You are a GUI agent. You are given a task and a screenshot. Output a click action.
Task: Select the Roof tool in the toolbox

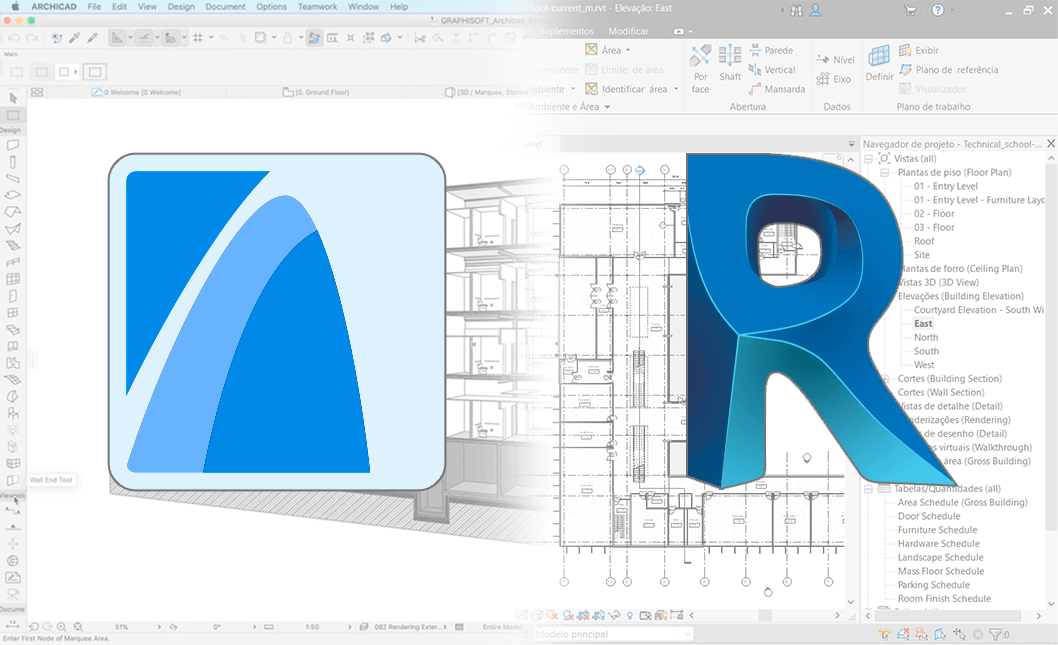13,212
